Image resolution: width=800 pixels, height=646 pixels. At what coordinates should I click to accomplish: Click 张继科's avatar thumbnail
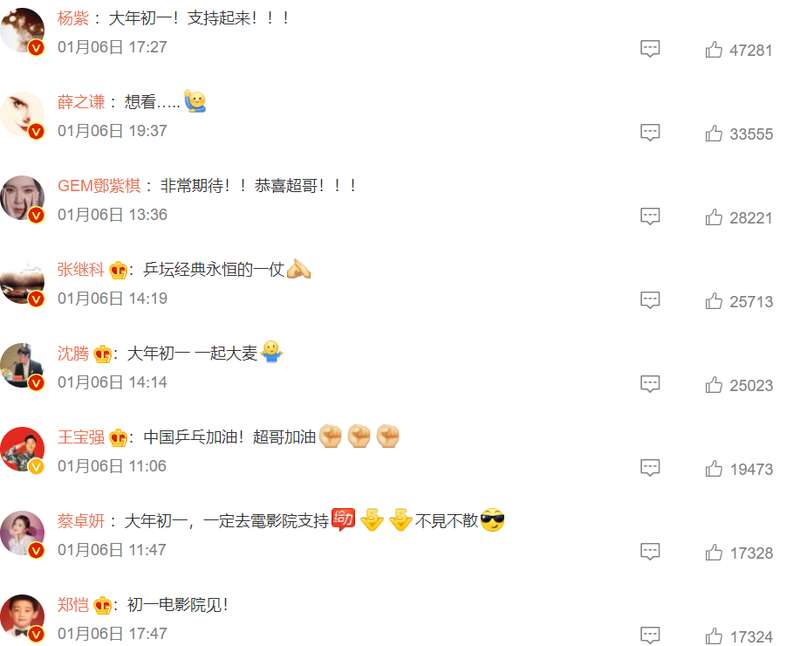pos(22,282)
